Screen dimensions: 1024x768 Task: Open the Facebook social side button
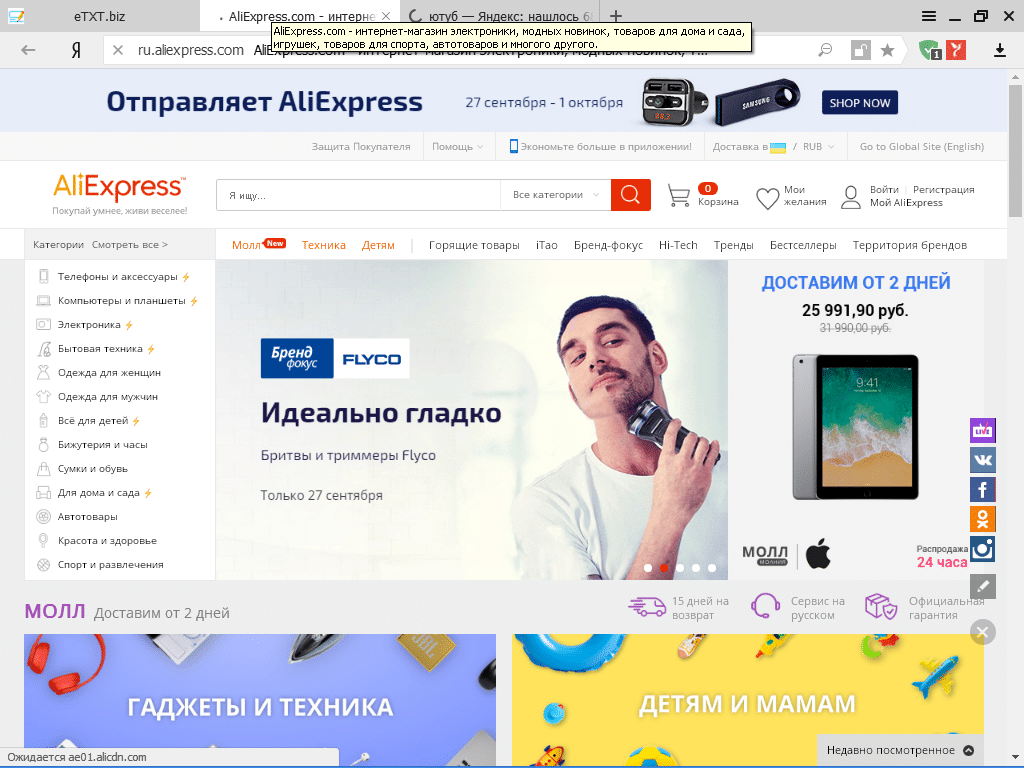click(x=982, y=489)
